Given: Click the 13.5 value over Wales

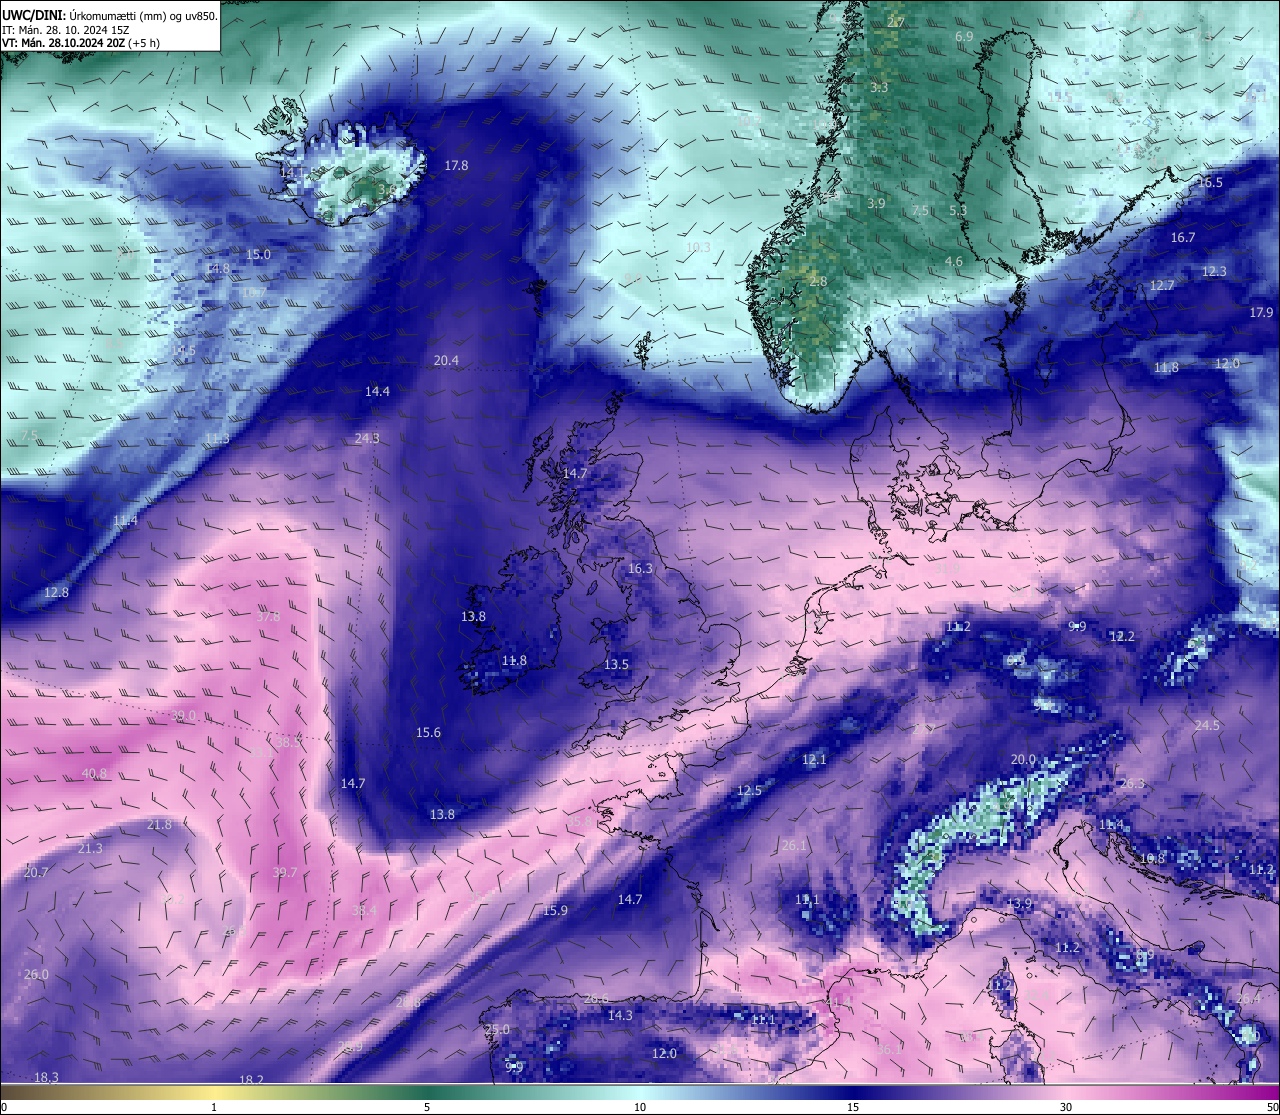Looking at the screenshot, I should pos(616,664).
